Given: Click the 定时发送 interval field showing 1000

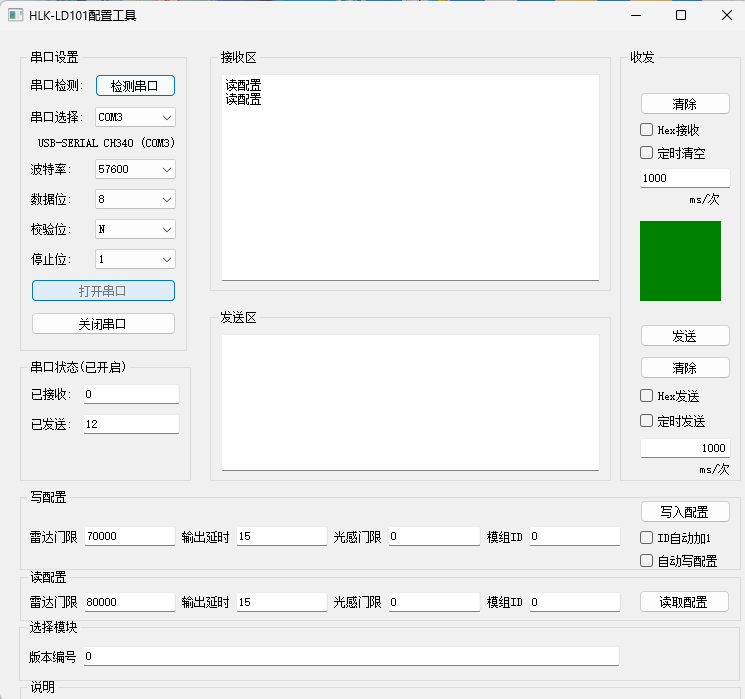Looking at the screenshot, I should click(685, 448).
